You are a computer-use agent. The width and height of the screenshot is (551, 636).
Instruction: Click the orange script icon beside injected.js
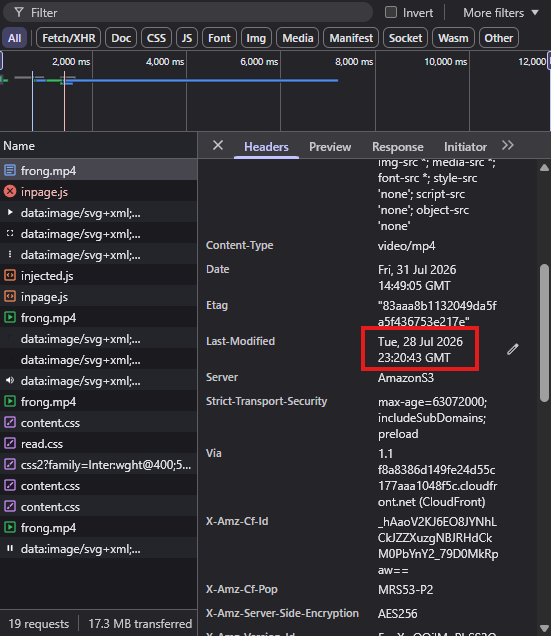[10, 275]
